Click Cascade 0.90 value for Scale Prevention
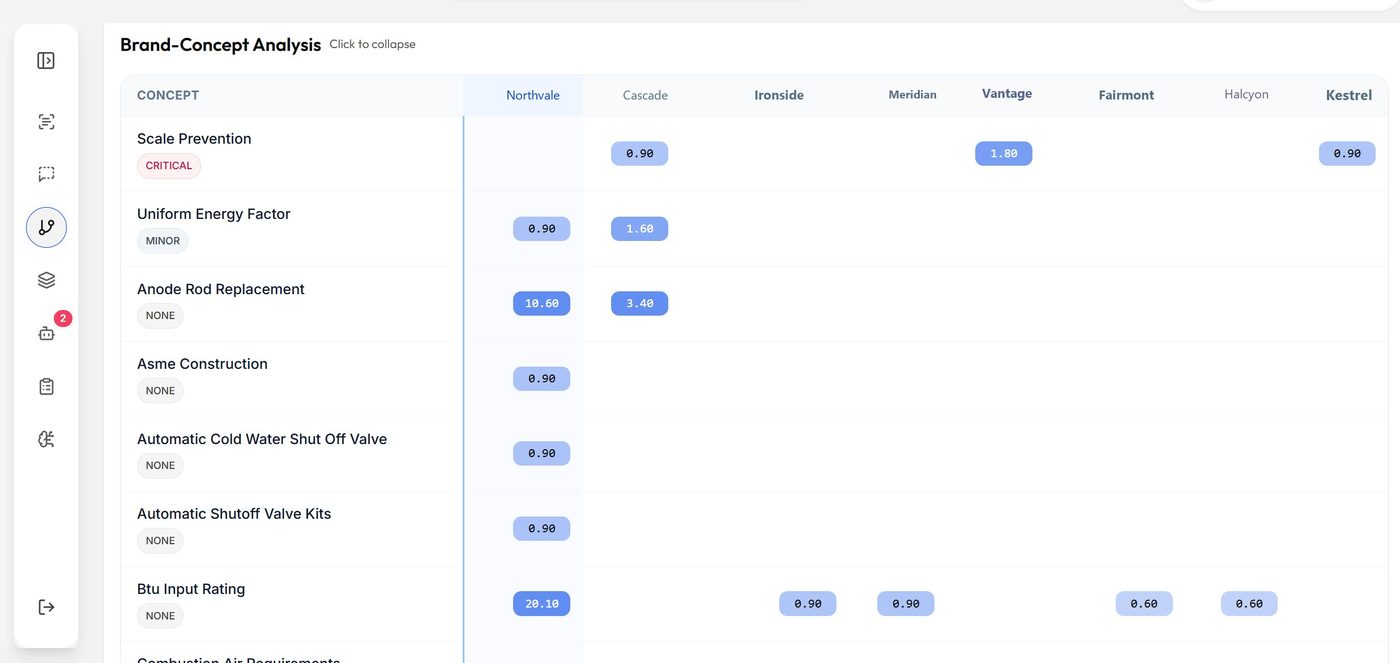 (x=640, y=154)
